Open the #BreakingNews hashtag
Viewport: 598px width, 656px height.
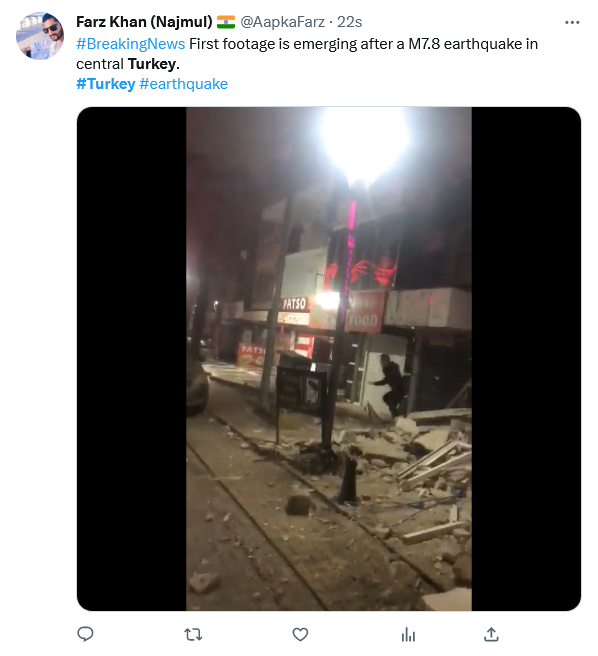[131, 44]
